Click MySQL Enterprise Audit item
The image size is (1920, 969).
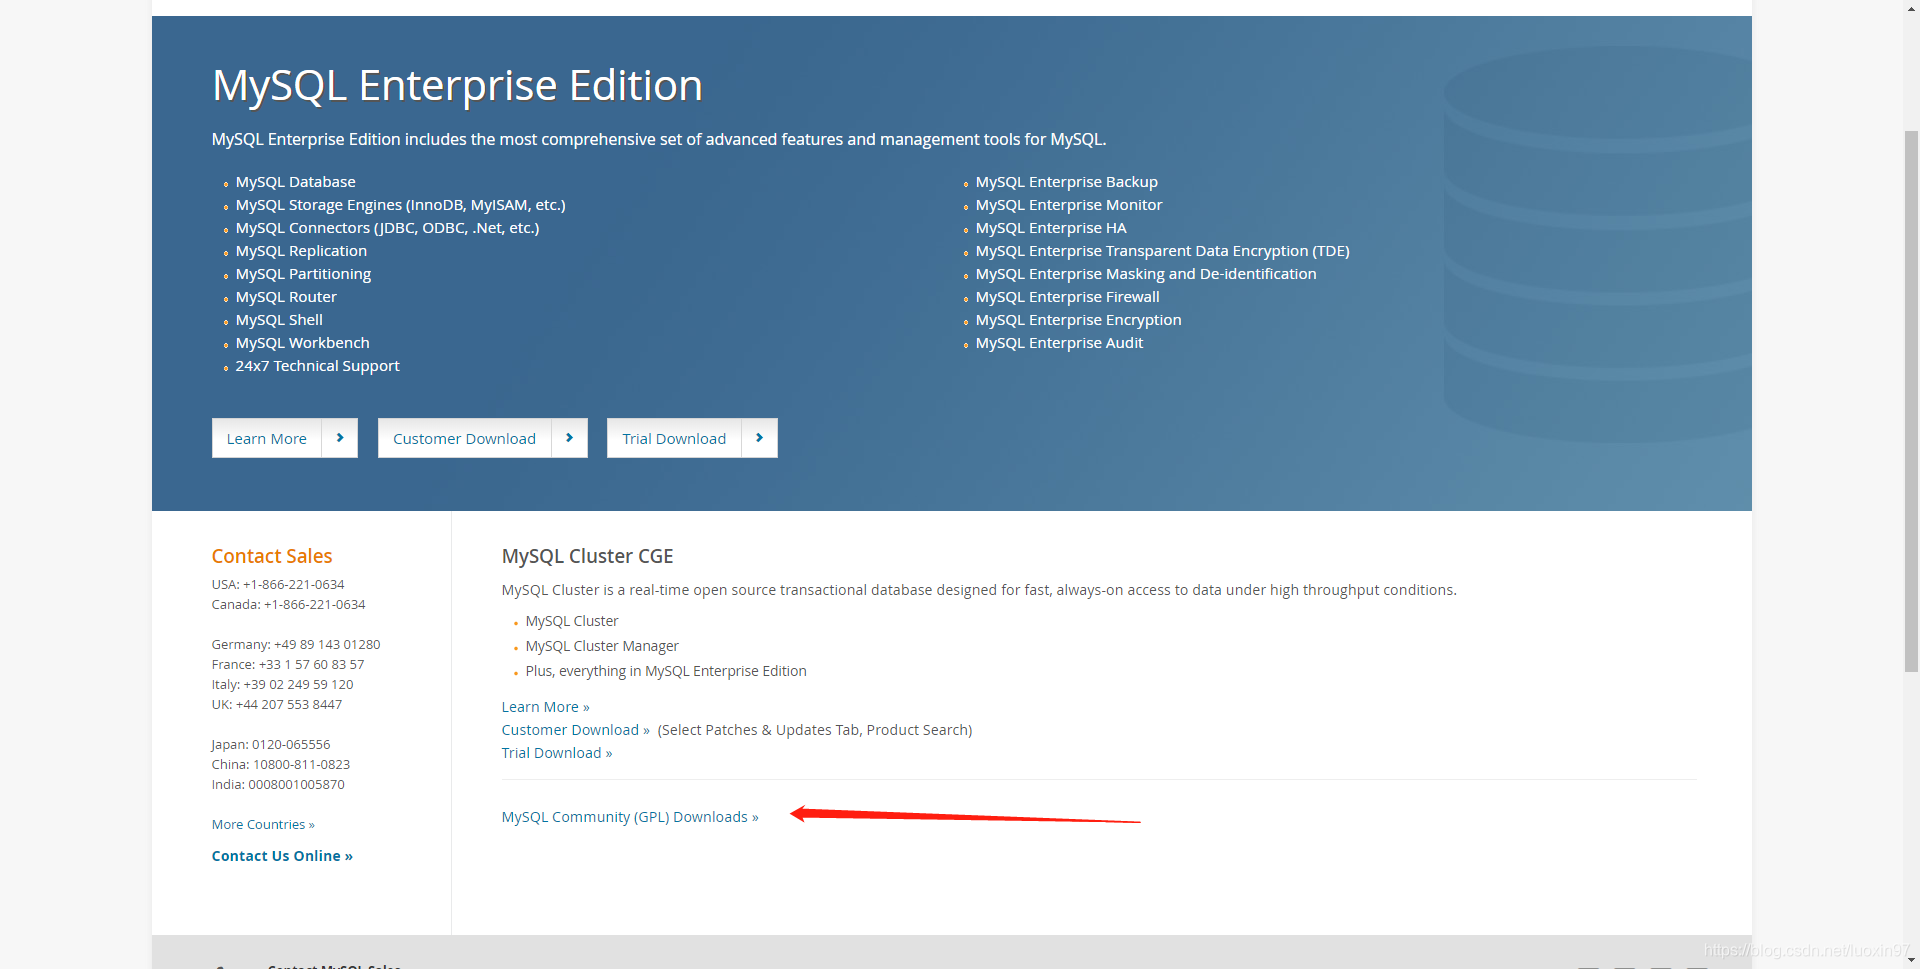(x=1060, y=343)
